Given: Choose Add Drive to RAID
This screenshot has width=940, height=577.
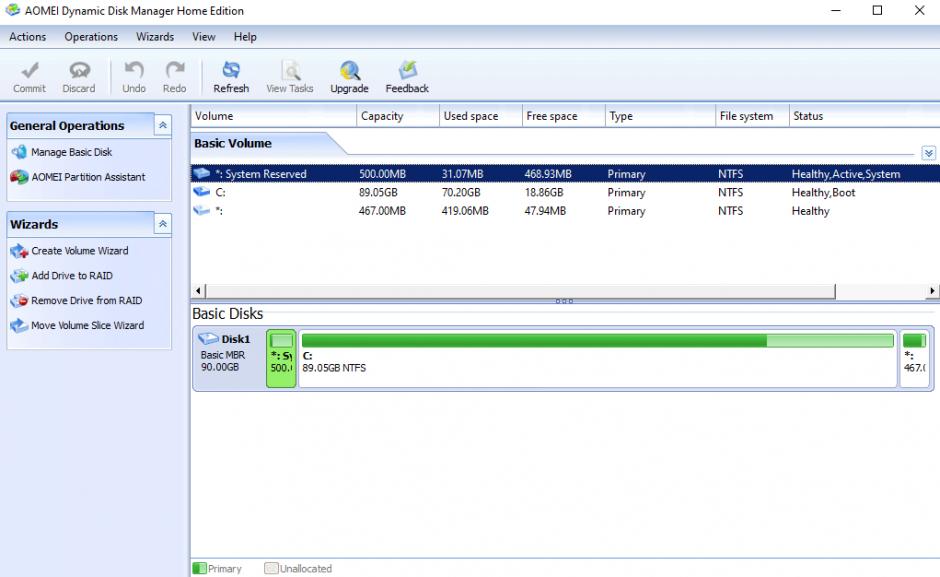Looking at the screenshot, I should (72, 276).
